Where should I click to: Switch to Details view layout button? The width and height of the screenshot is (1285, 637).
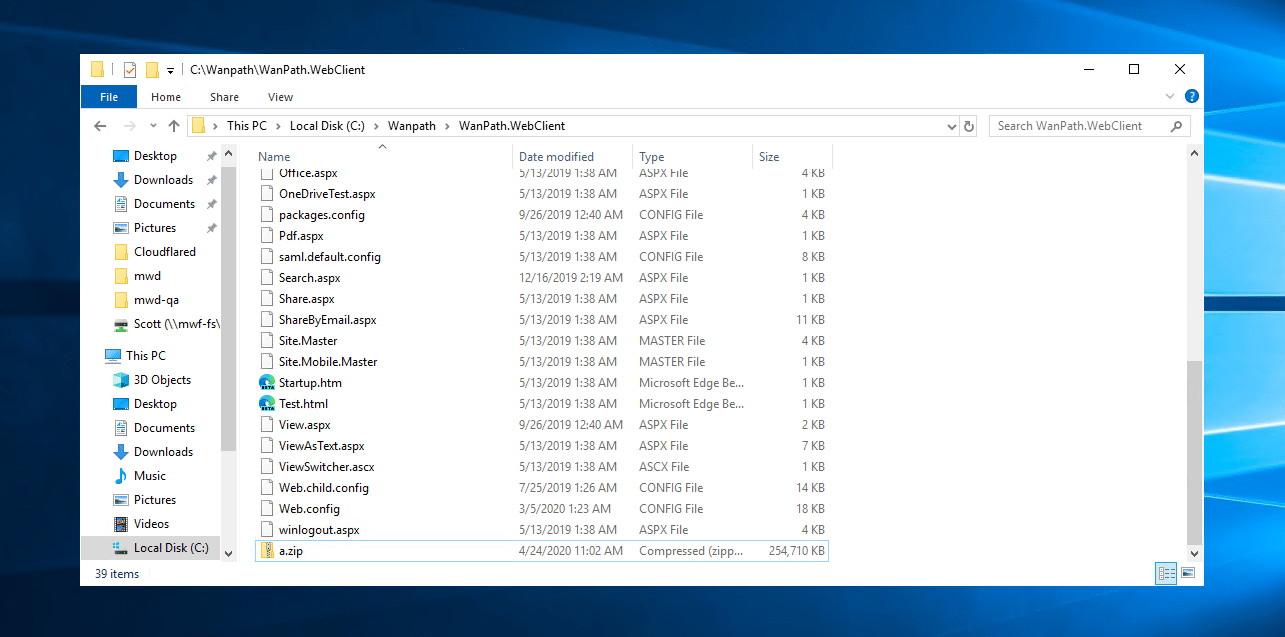[1166, 573]
